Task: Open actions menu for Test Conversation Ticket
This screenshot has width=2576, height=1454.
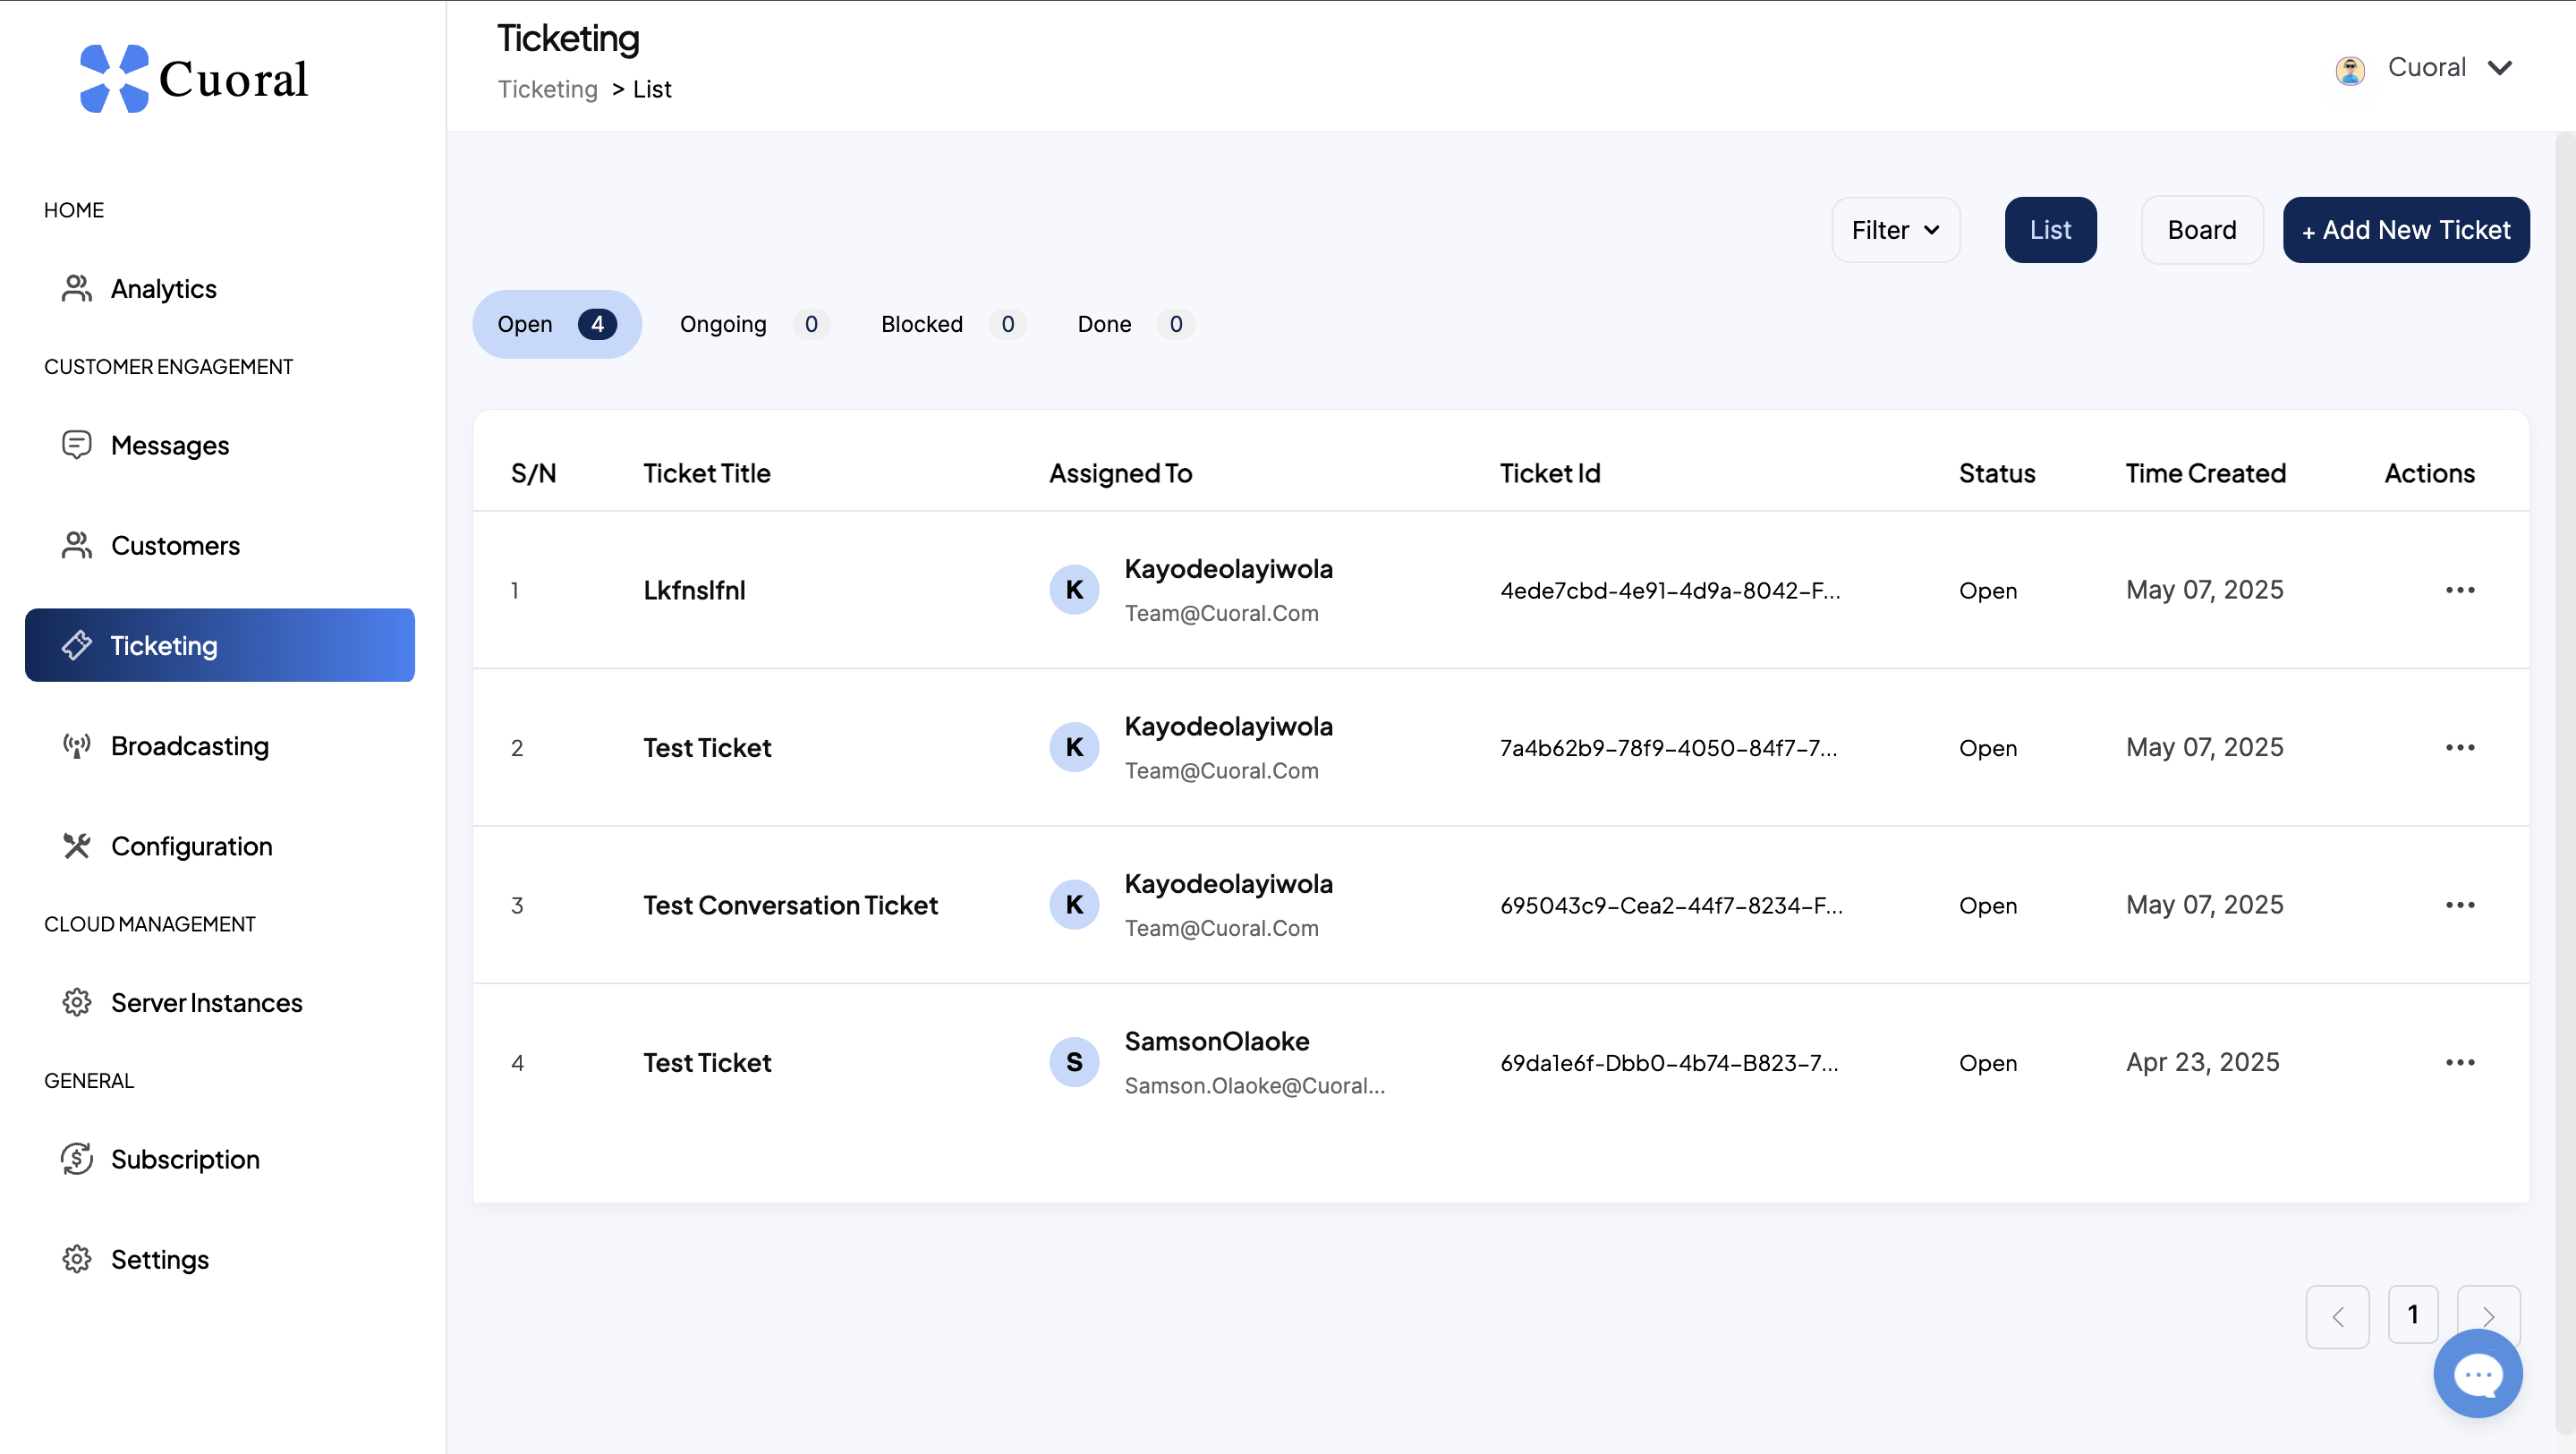Action: (x=2460, y=905)
